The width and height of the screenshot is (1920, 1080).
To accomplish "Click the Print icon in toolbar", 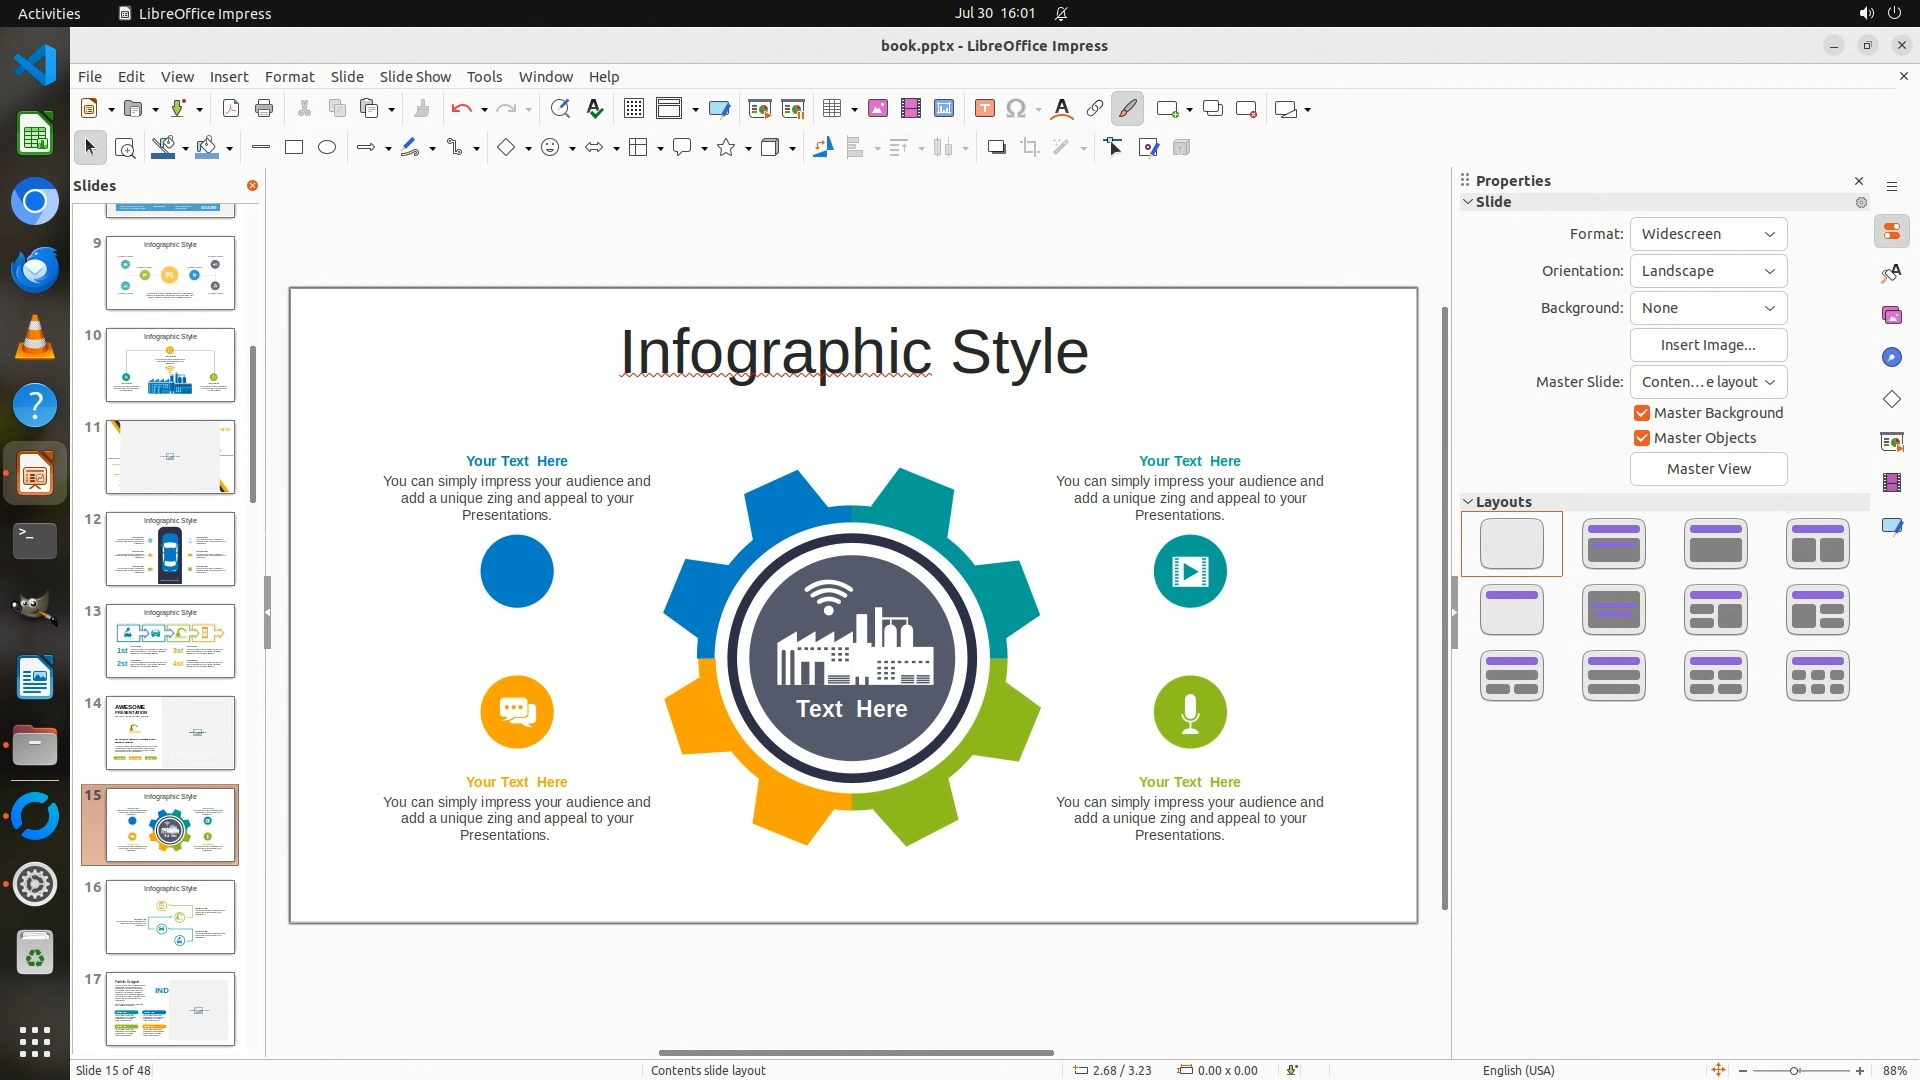I will click(x=264, y=109).
